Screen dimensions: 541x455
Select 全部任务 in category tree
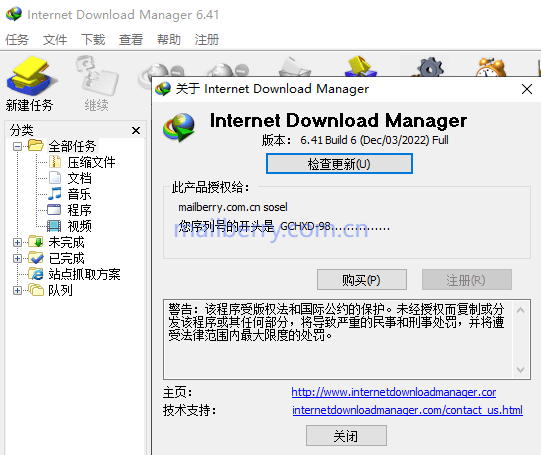pyautogui.click(x=72, y=146)
